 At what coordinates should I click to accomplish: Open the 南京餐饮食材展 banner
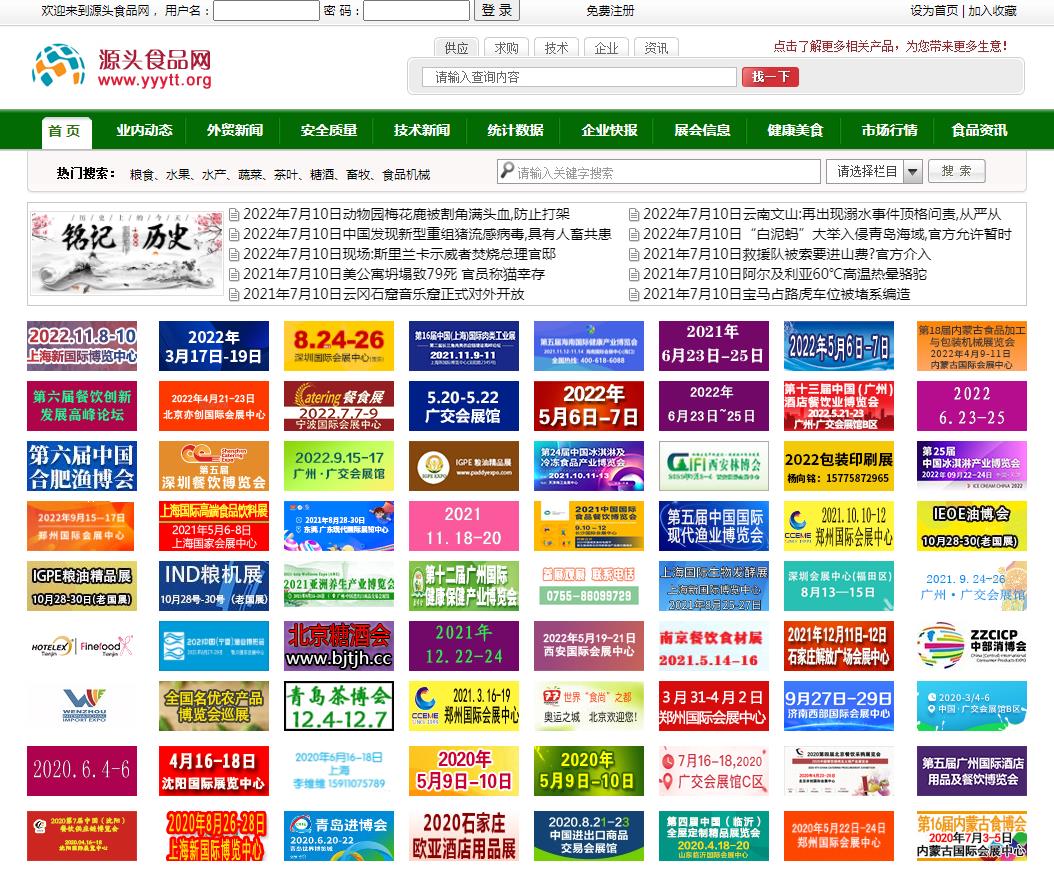714,646
